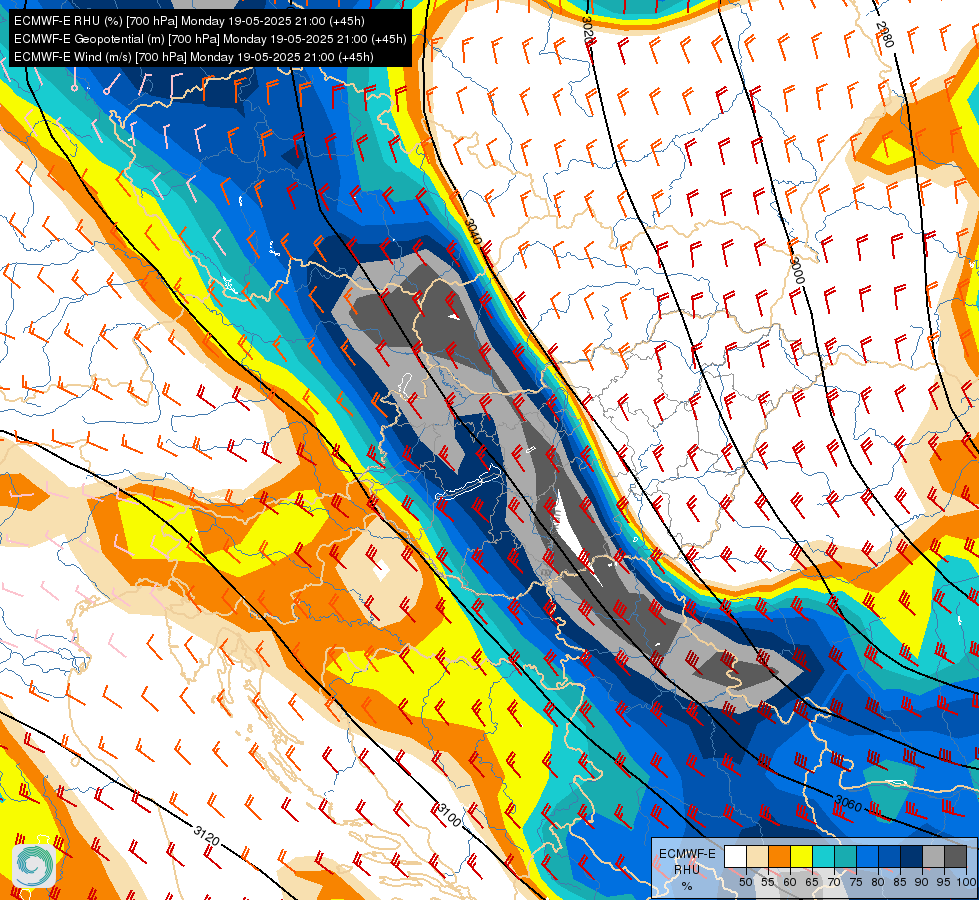This screenshot has width=979, height=900.
Task: Select the bright blue 75-80 legend swatch
Action: (x=867, y=856)
